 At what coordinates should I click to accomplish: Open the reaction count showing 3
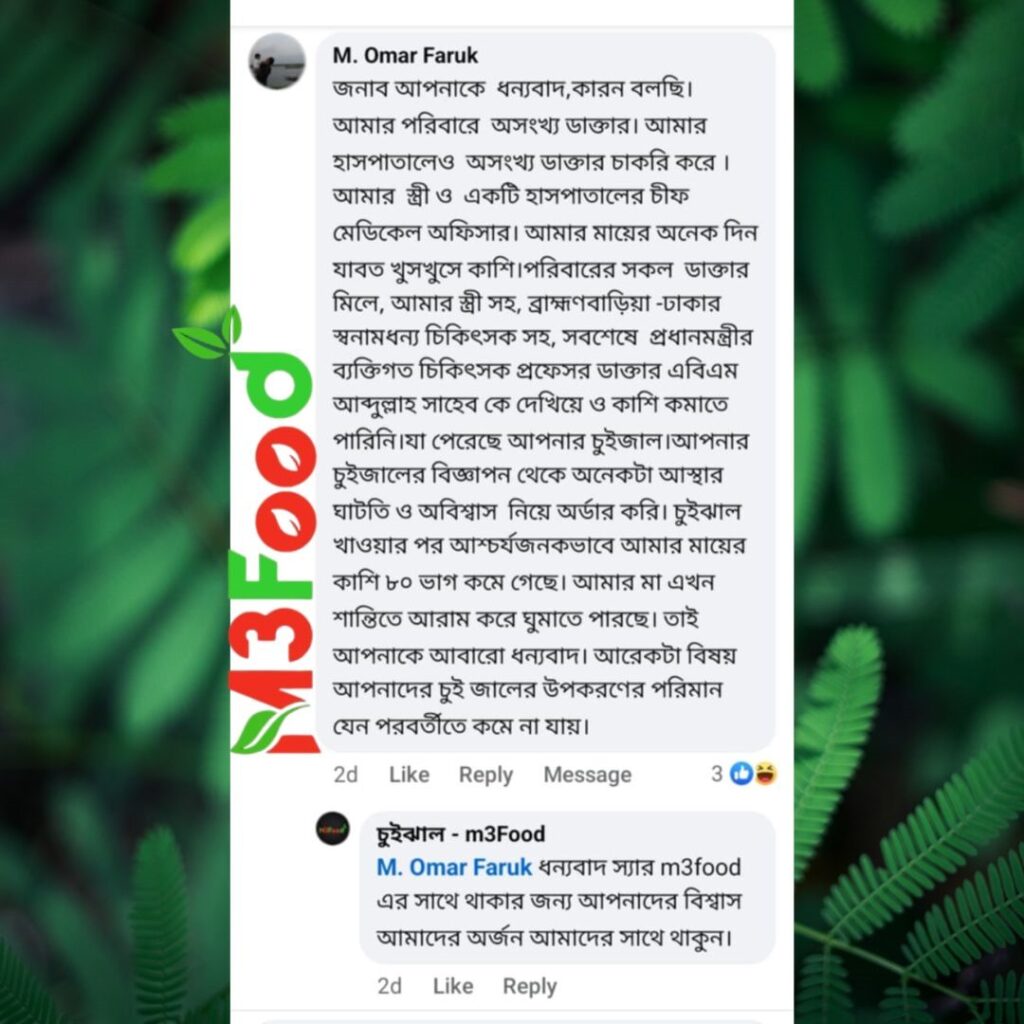click(x=716, y=774)
